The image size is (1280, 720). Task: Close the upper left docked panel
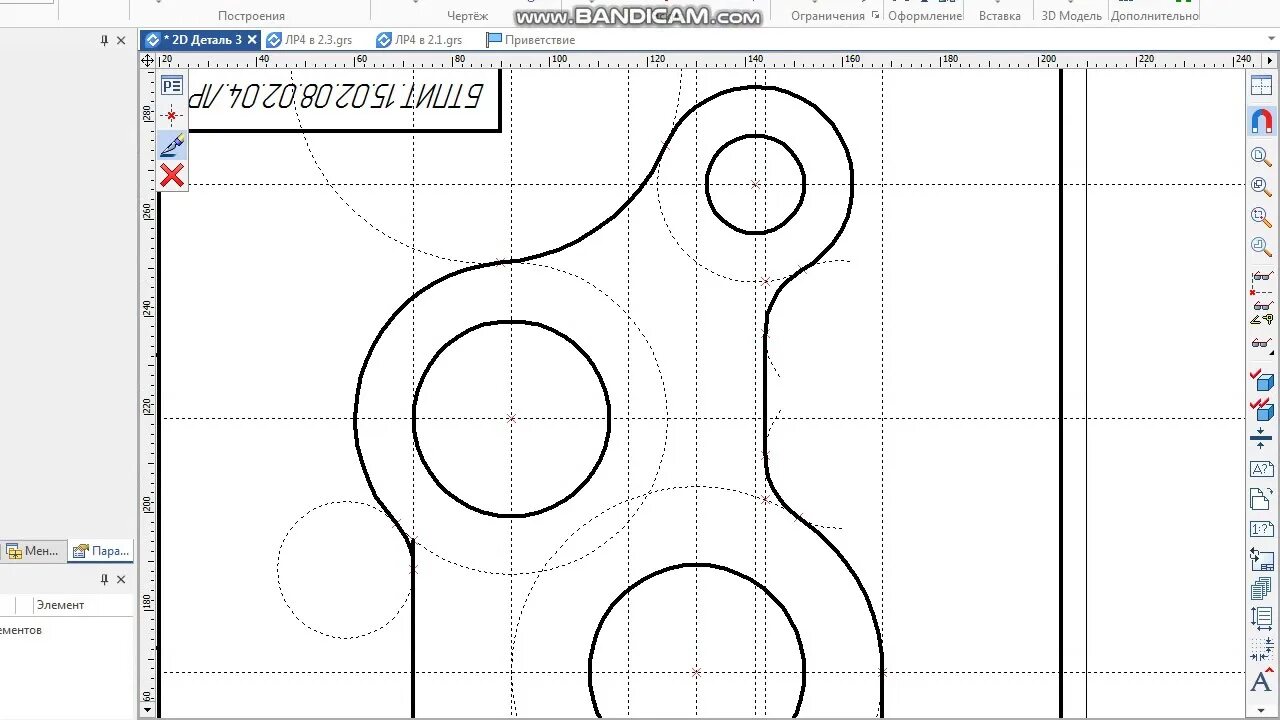(121, 41)
